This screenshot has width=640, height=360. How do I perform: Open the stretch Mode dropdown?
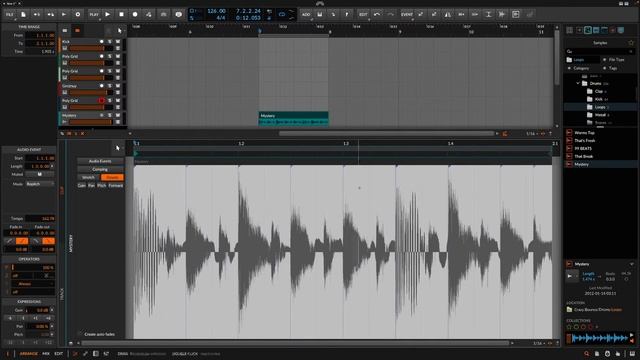click(x=40, y=184)
